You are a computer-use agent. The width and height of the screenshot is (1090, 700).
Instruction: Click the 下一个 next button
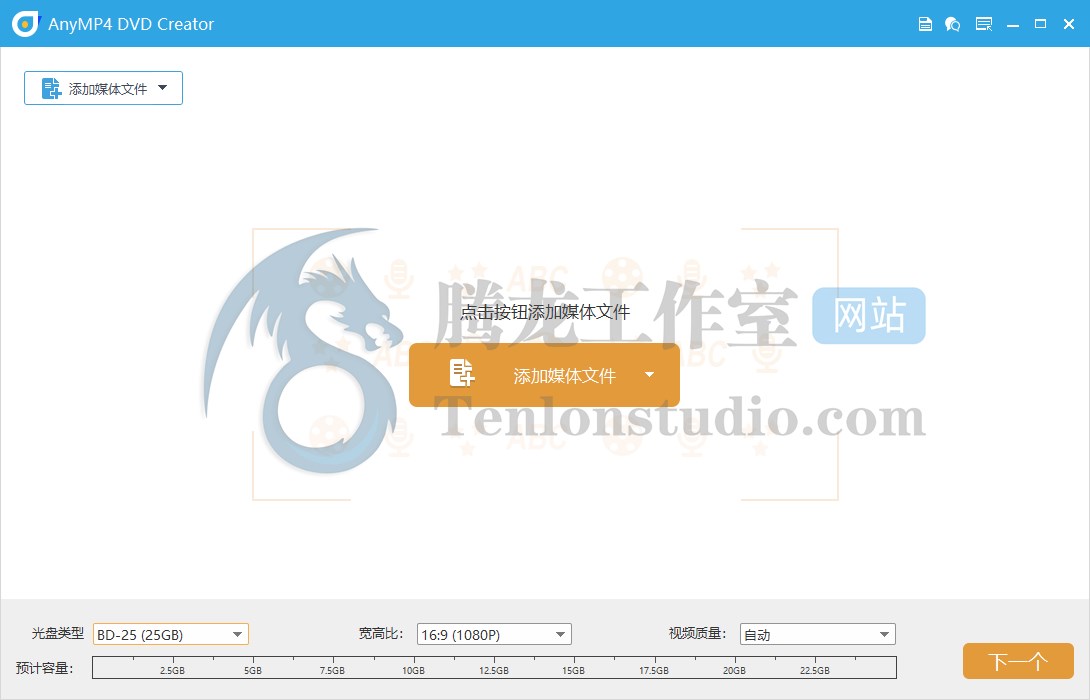pyautogui.click(x=1018, y=661)
